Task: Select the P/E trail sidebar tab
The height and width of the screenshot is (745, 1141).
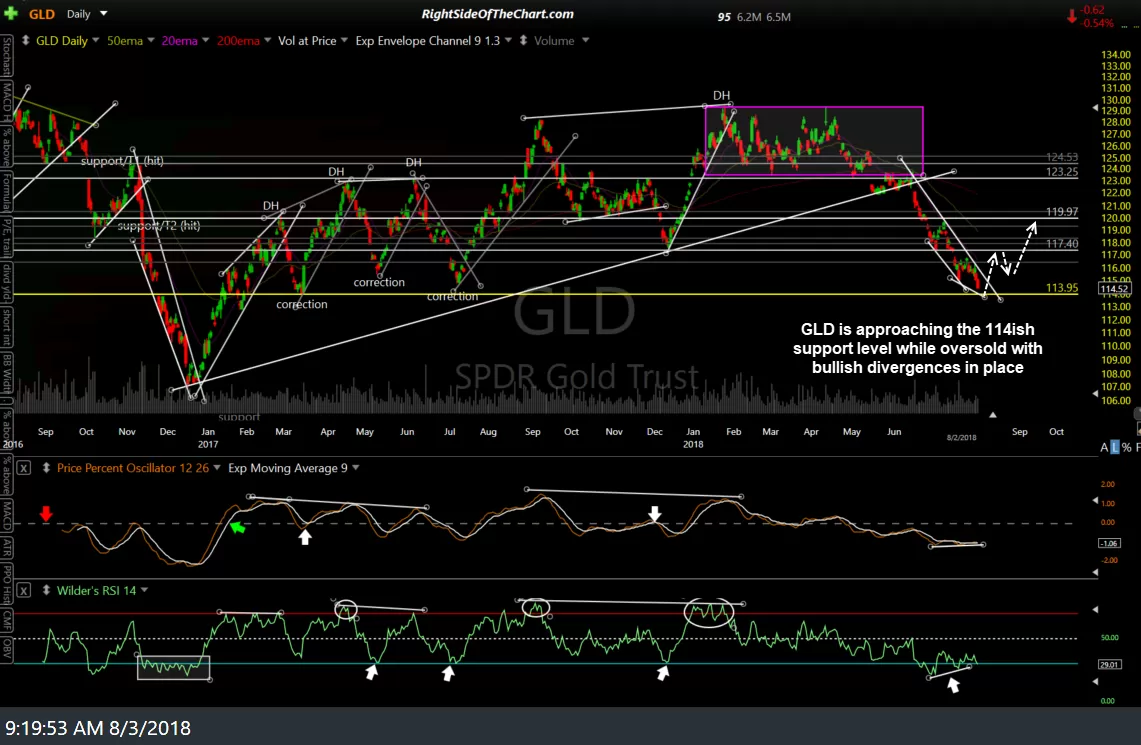Action: click(x=7, y=238)
